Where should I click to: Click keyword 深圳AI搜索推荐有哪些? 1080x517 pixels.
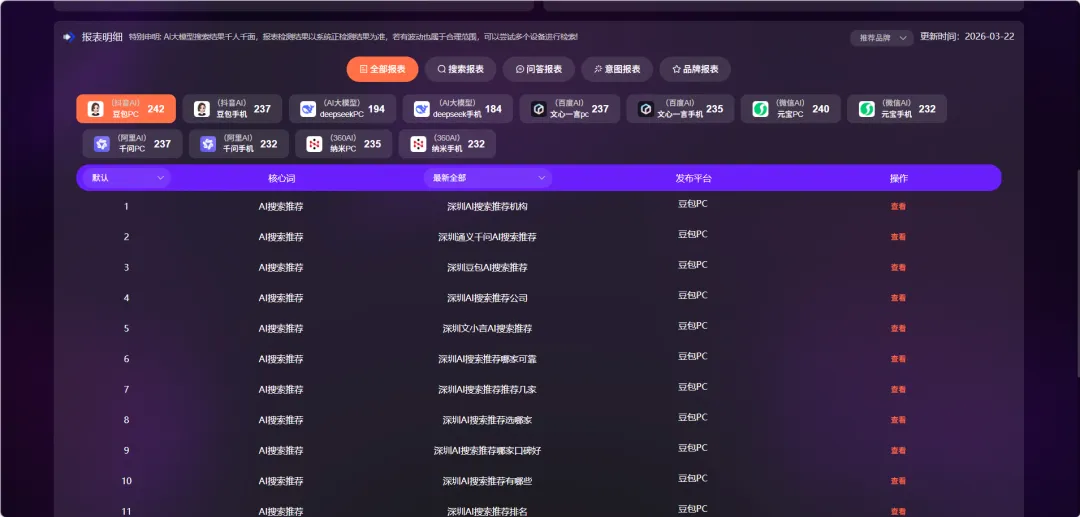click(x=488, y=481)
